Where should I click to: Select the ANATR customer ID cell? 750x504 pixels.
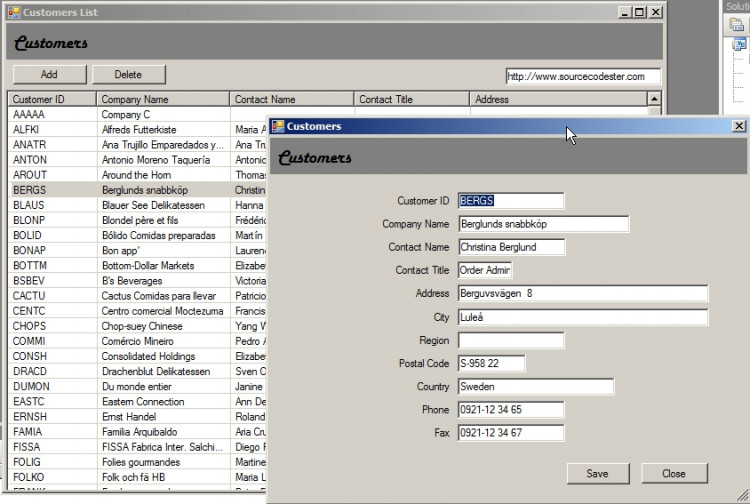pyautogui.click(x=53, y=145)
